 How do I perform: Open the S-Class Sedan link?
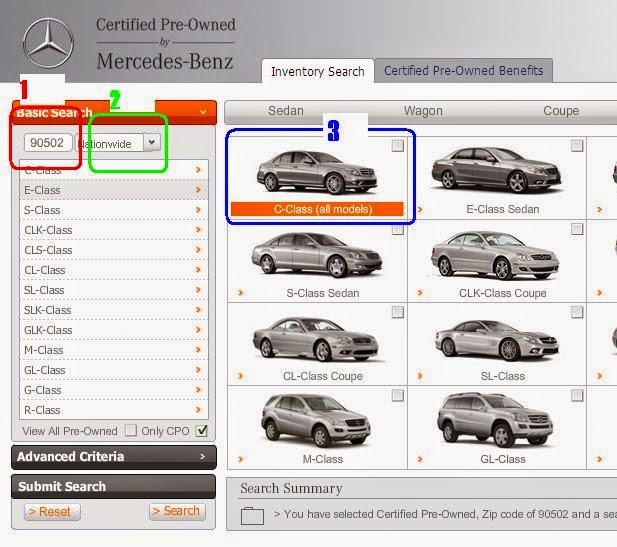(x=323, y=293)
